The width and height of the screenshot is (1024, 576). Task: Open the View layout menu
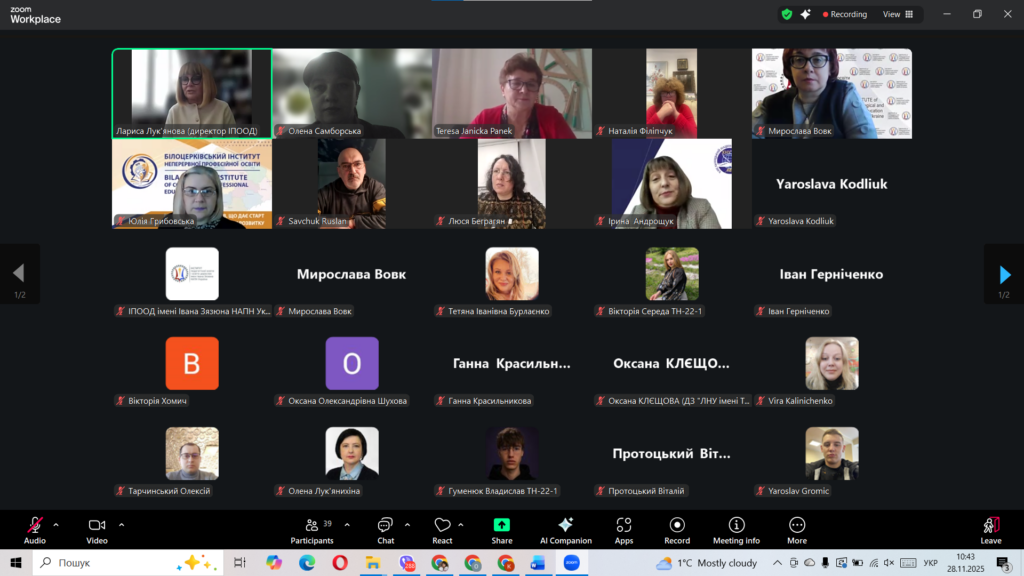[x=898, y=14]
